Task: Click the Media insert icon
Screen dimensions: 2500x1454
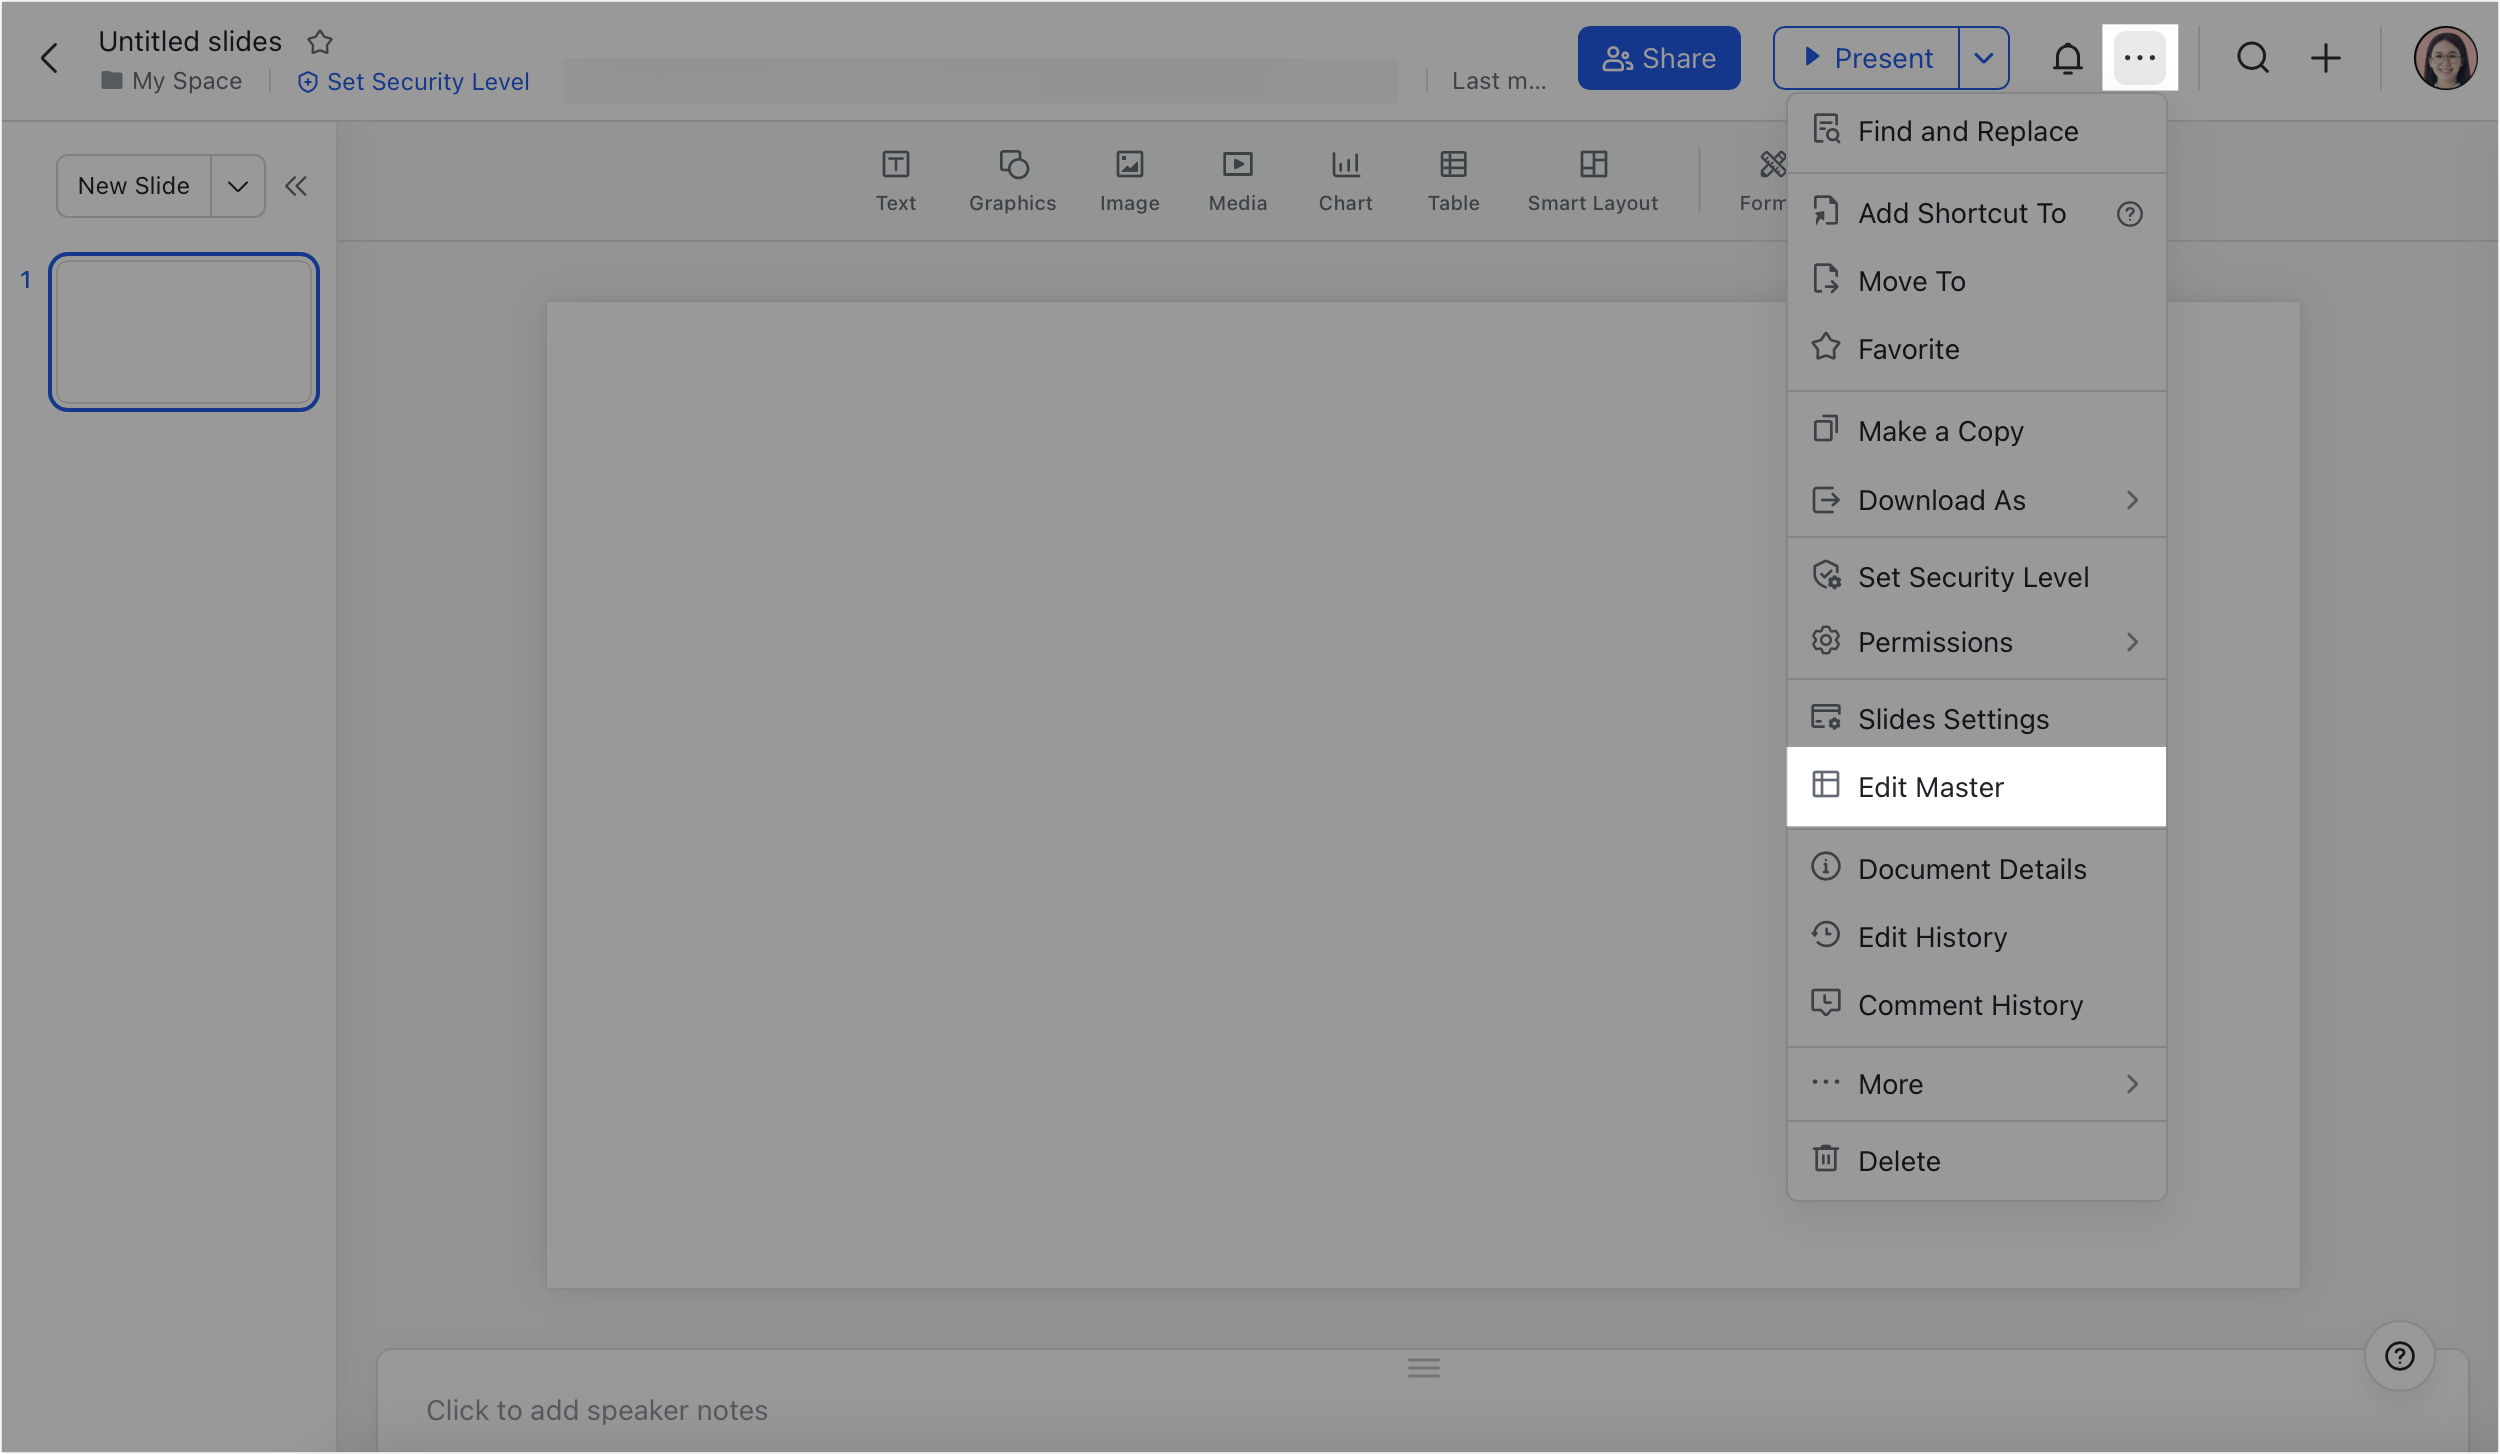Action: [x=1237, y=181]
